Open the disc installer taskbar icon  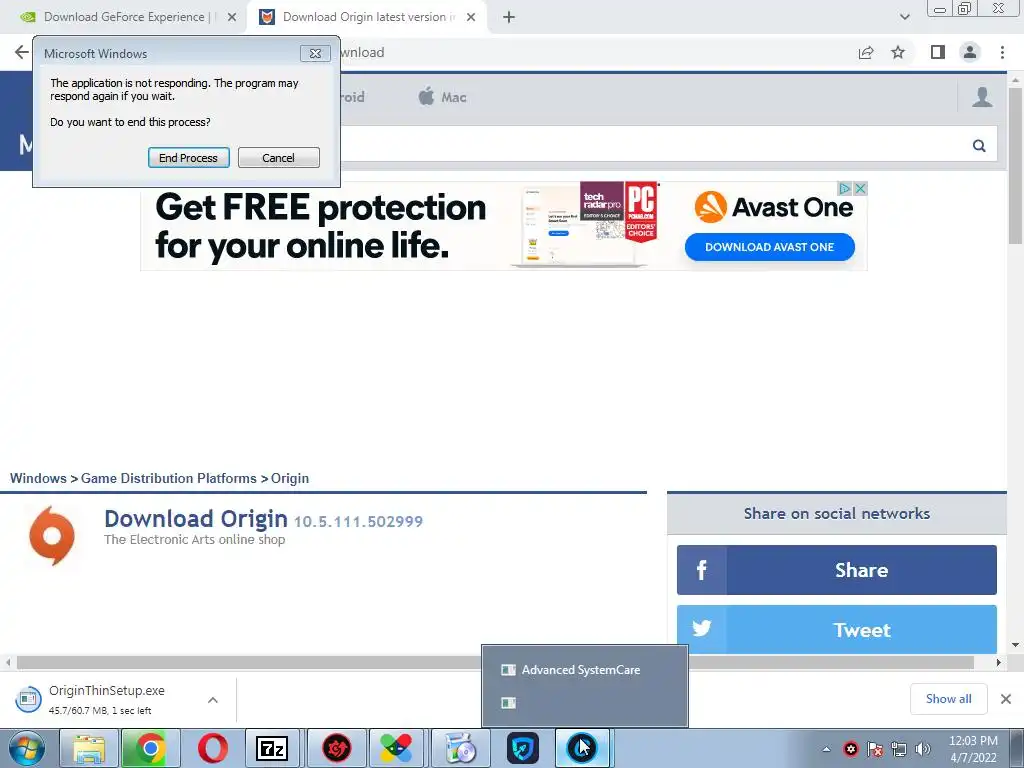click(460, 748)
